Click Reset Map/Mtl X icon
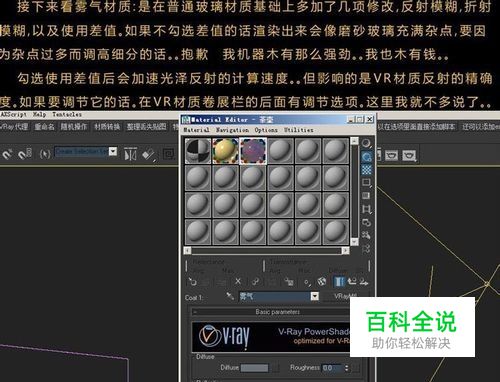This screenshot has width=500, height=382. click(x=238, y=282)
